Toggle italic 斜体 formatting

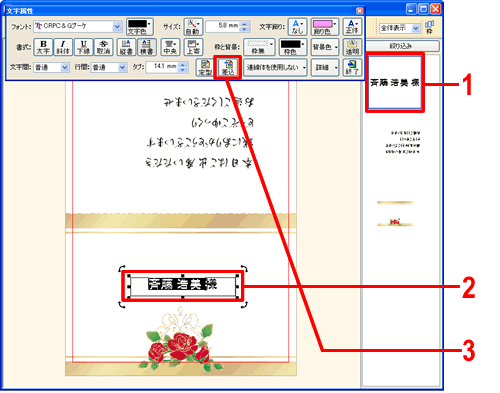click(63, 47)
